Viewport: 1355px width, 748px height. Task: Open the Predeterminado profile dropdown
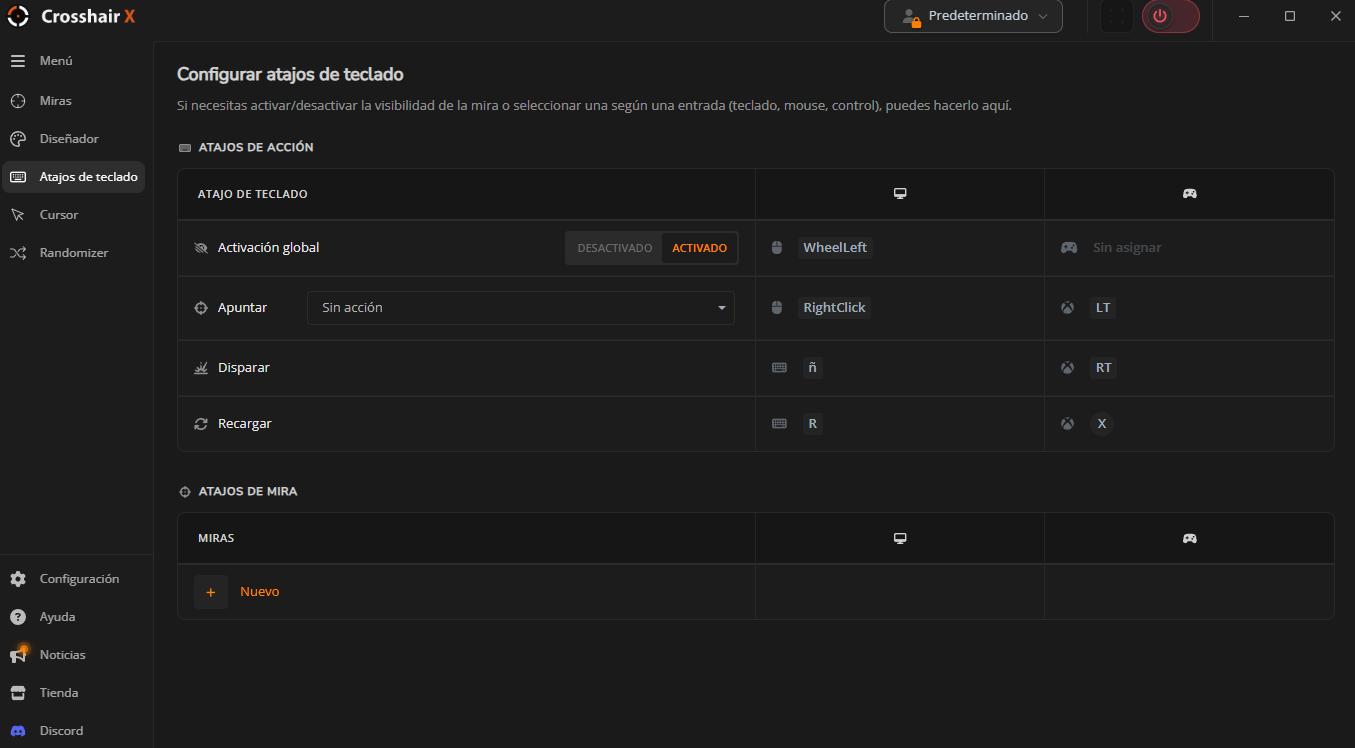[x=973, y=16]
